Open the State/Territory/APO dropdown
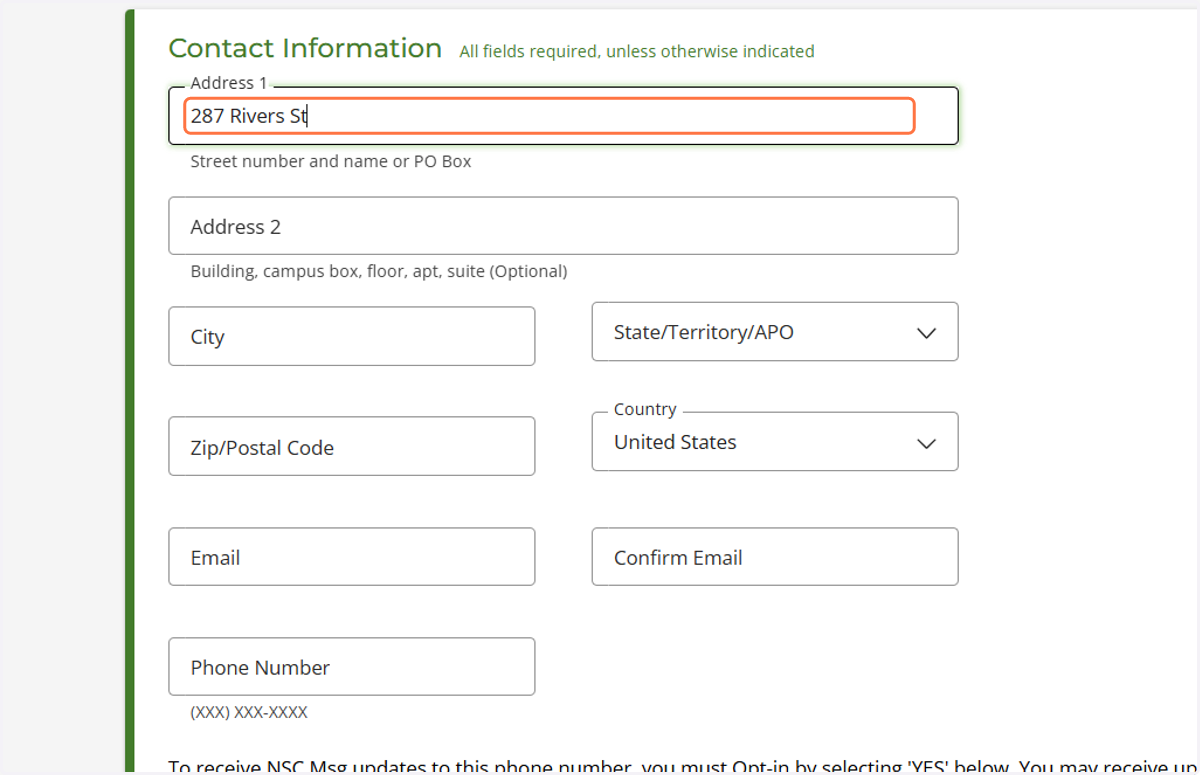1200x775 pixels. pyautogui.click(x=775, y=332)
